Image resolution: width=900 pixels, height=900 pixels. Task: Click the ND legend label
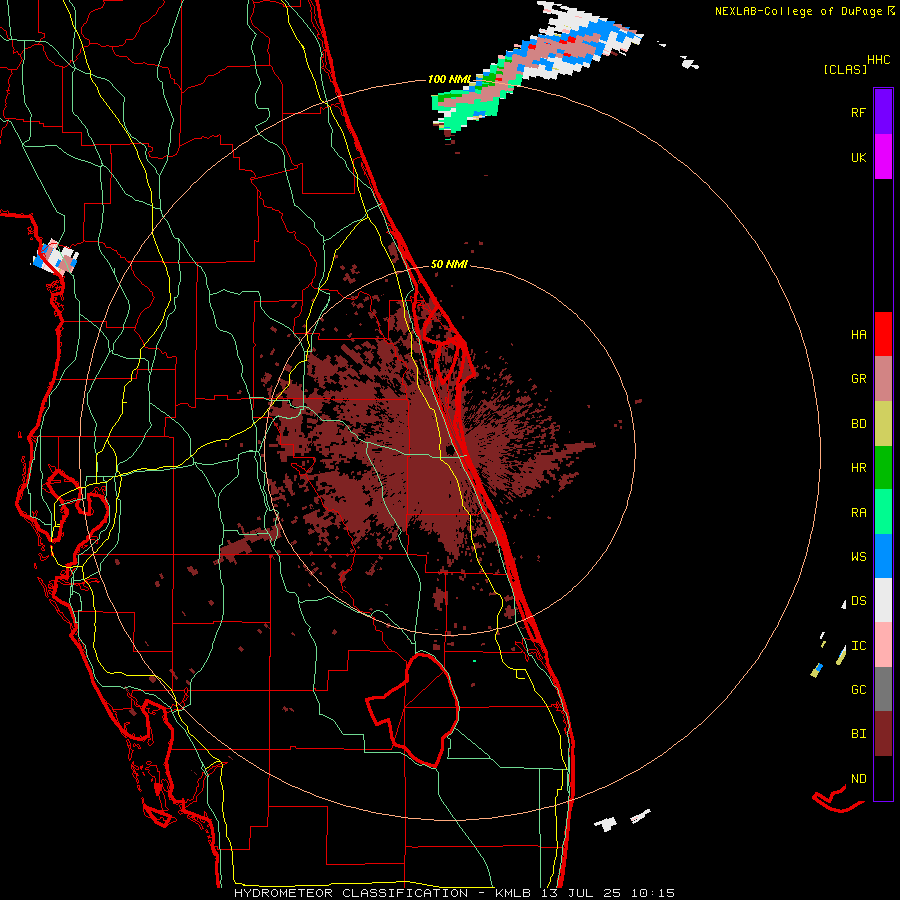pos(858,779)
